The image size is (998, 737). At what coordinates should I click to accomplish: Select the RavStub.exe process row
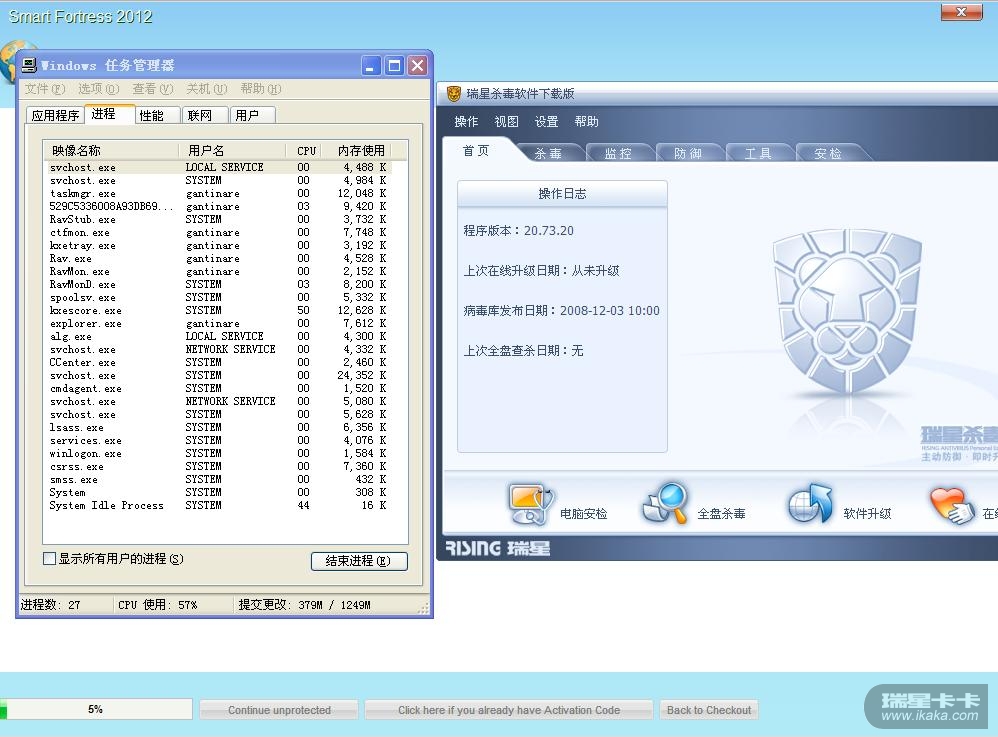(x=218, y=220)
